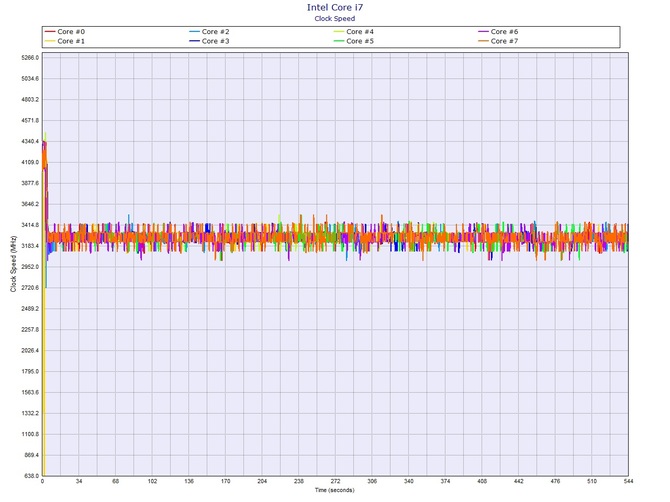The height and width of the screenshot is (502, 670).
Task: Select the Core #4 legend label
Action: pos(360,32)
